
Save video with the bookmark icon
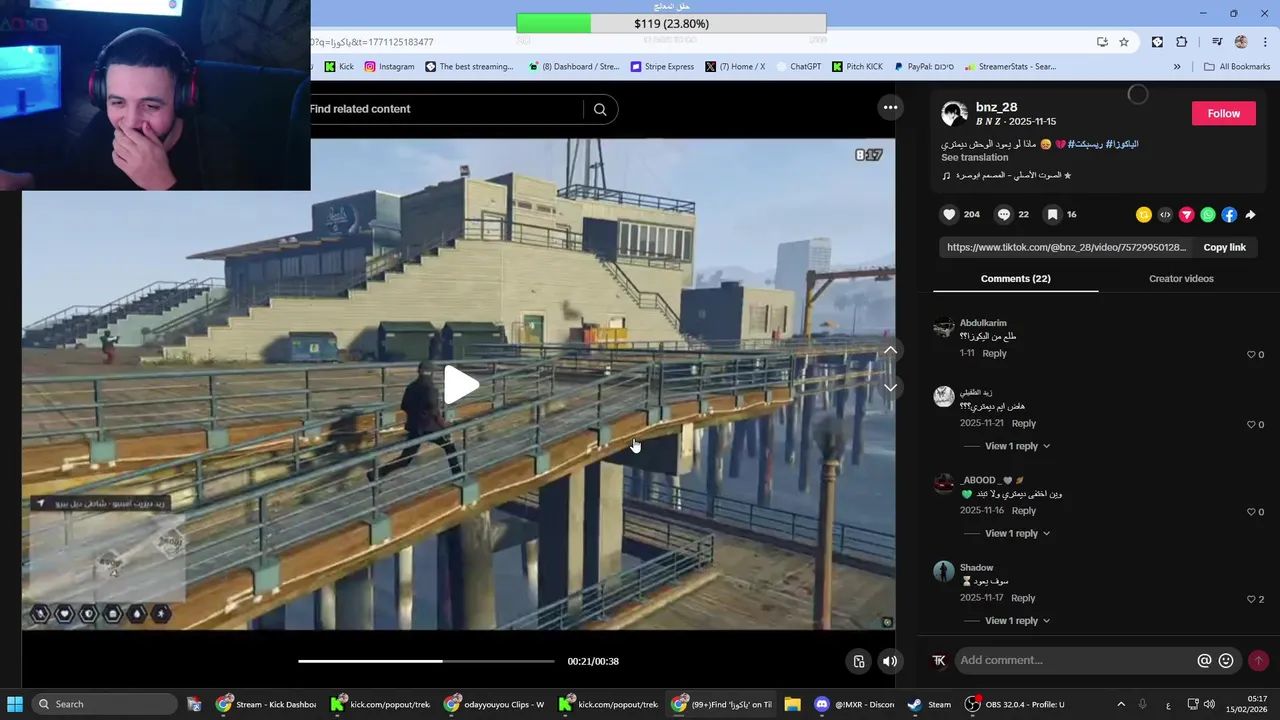point(1052,214)
